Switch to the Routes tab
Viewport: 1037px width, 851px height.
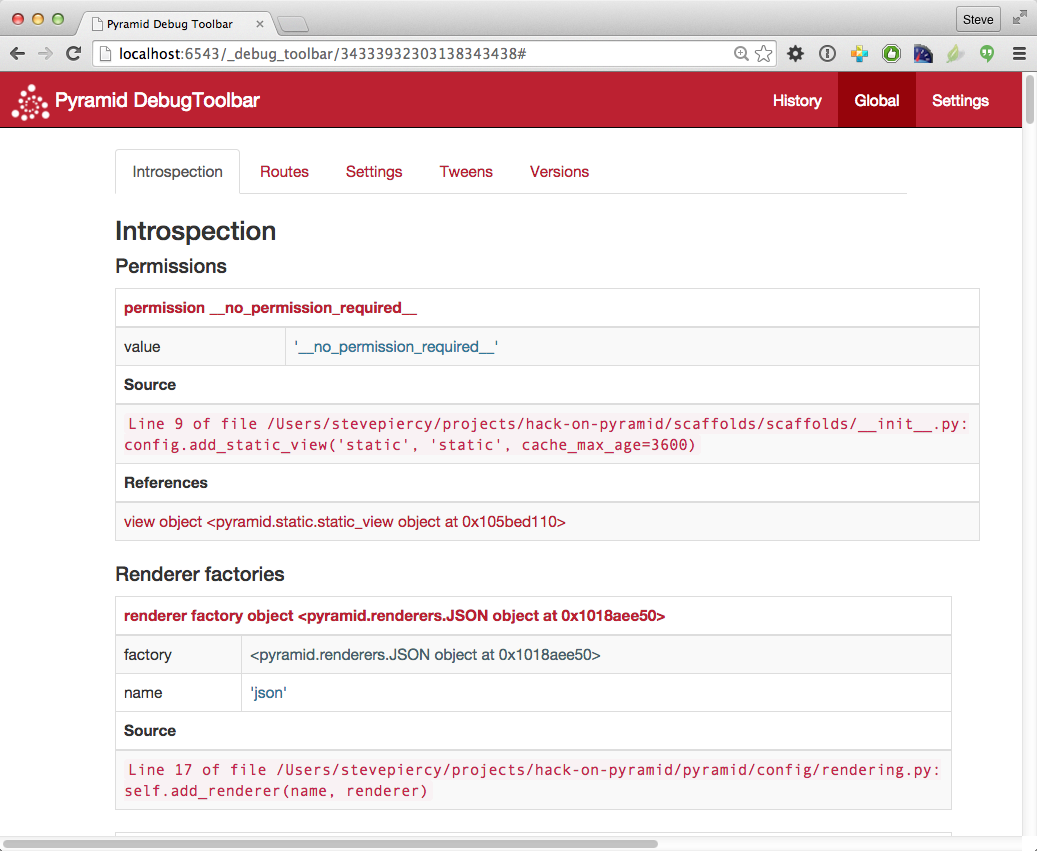[284, 172]
